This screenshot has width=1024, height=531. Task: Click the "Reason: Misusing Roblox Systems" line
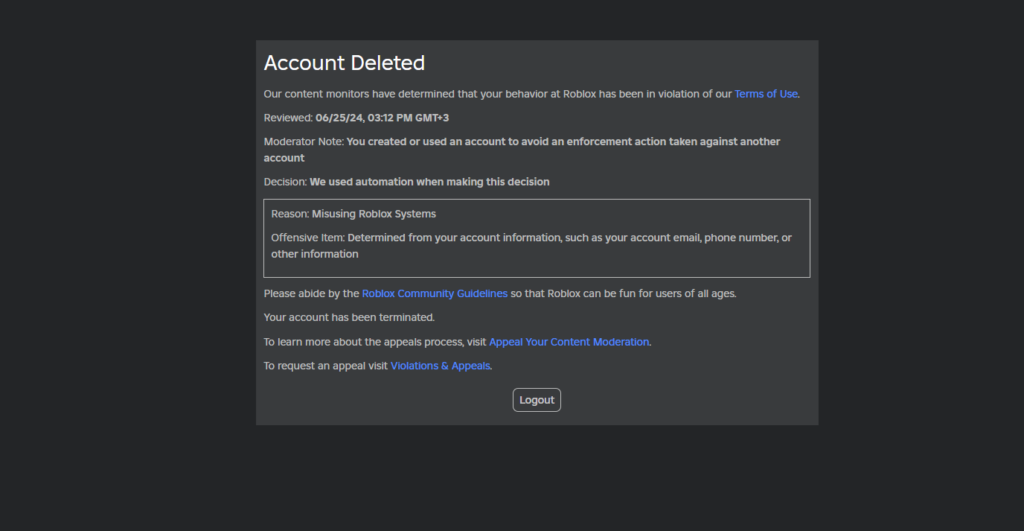(x=353, y=214)
